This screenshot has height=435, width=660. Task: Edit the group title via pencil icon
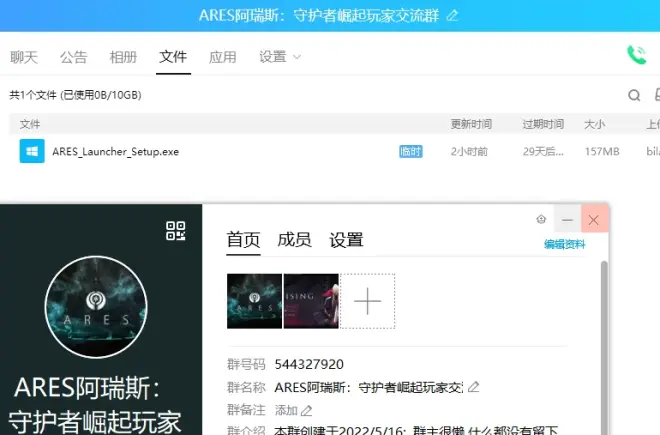click(x=452, y=15)
